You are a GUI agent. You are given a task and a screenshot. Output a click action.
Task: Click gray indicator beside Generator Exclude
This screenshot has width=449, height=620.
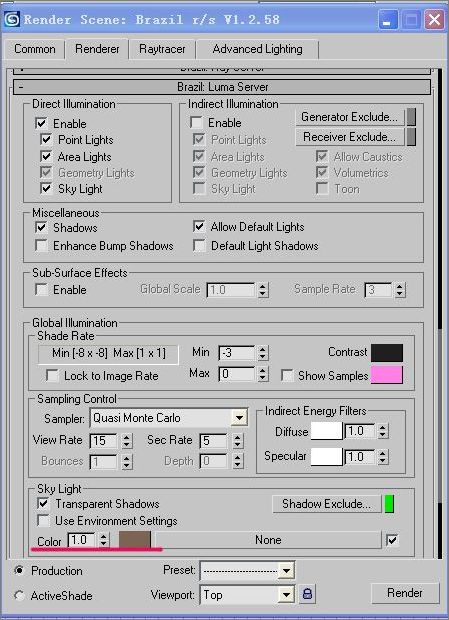[x=411, y=117]
